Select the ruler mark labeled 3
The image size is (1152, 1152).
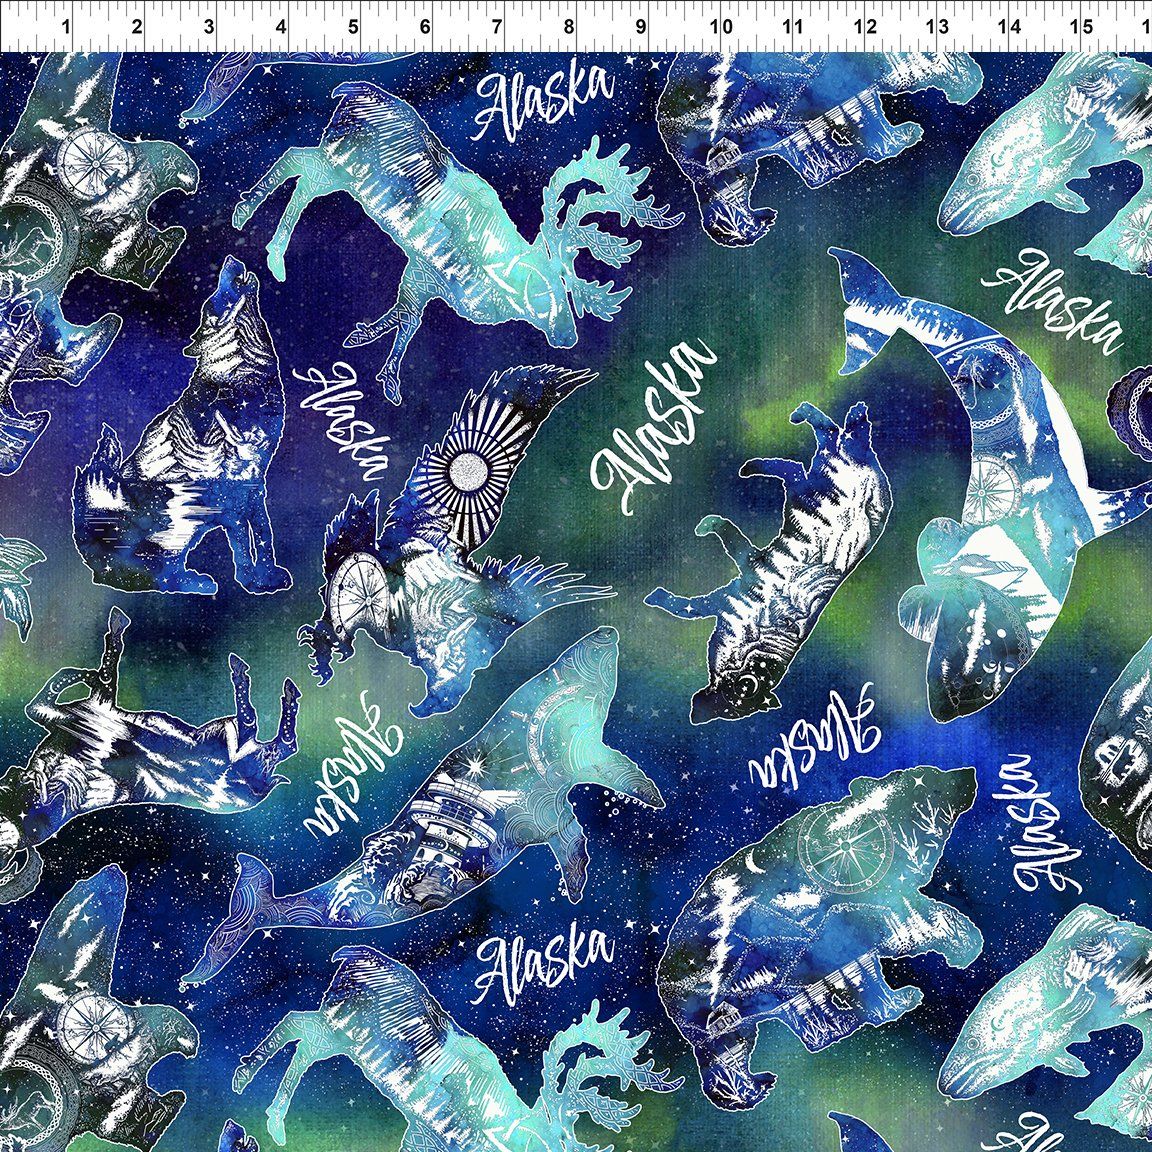point(209,27)
